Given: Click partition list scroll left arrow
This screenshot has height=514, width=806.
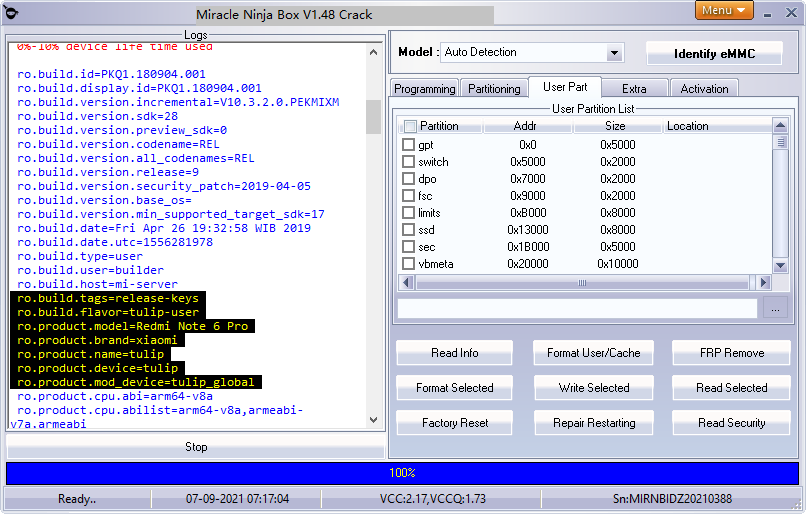Looking at the screenshot, I should pyautogui.click(x=407, y=282).
